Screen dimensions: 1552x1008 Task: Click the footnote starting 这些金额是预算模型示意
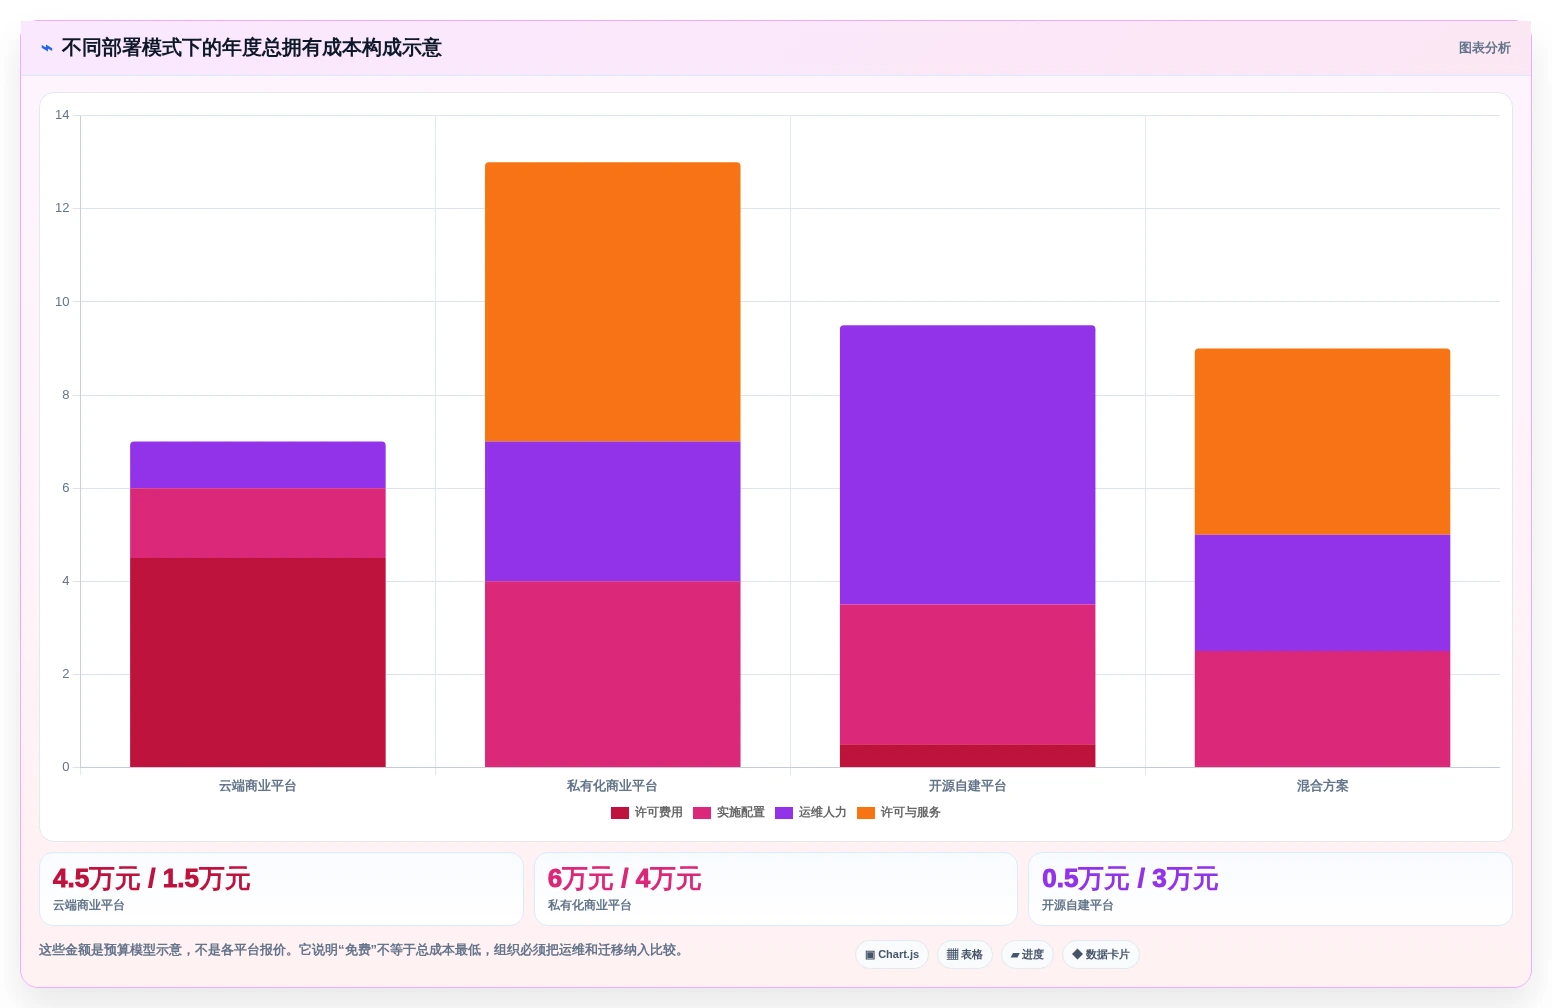click(362, 950)
